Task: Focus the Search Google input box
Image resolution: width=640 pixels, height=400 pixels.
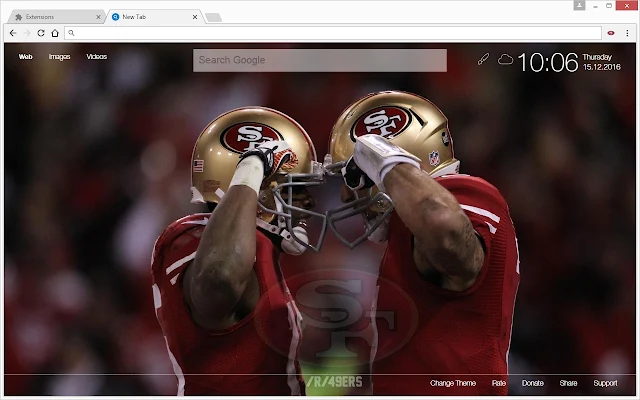Action: (x=320, y=60)
